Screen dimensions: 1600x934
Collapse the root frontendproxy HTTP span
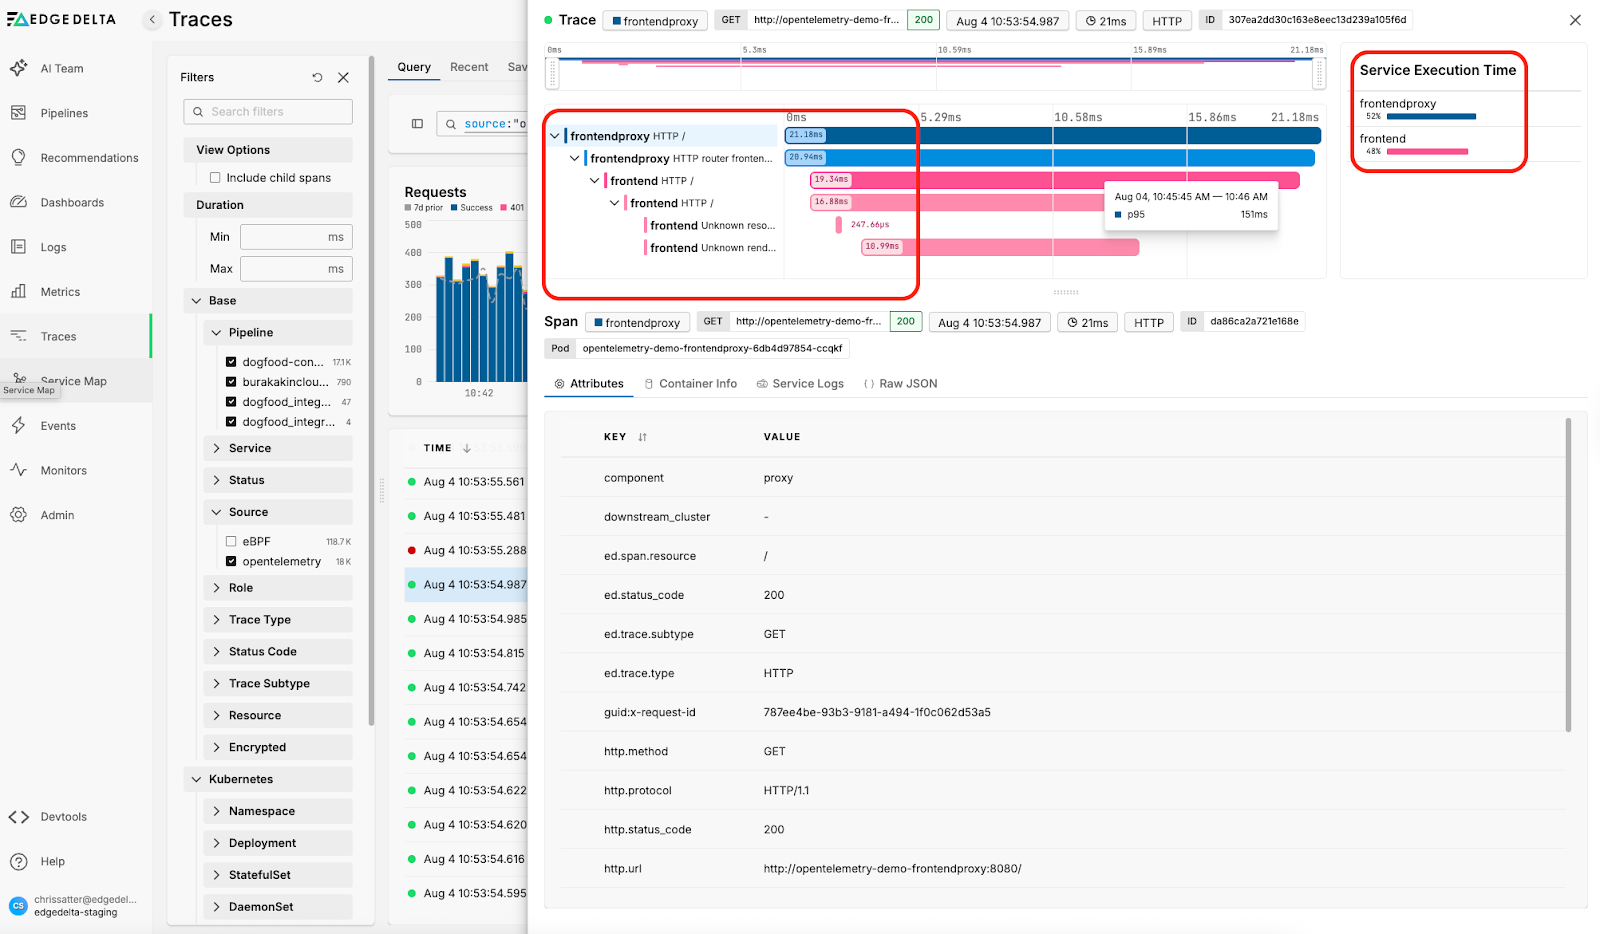tap(555, 136)
